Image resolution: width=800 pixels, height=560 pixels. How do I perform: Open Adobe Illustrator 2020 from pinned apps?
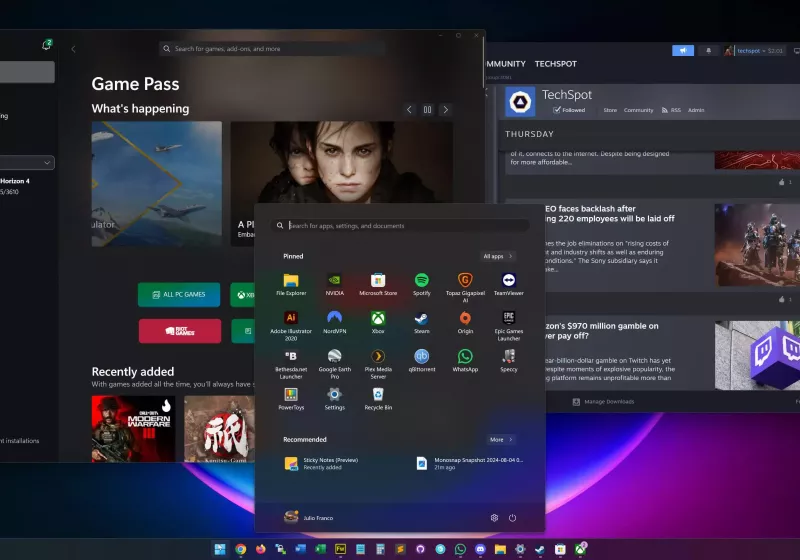click(x=291, y=318)
